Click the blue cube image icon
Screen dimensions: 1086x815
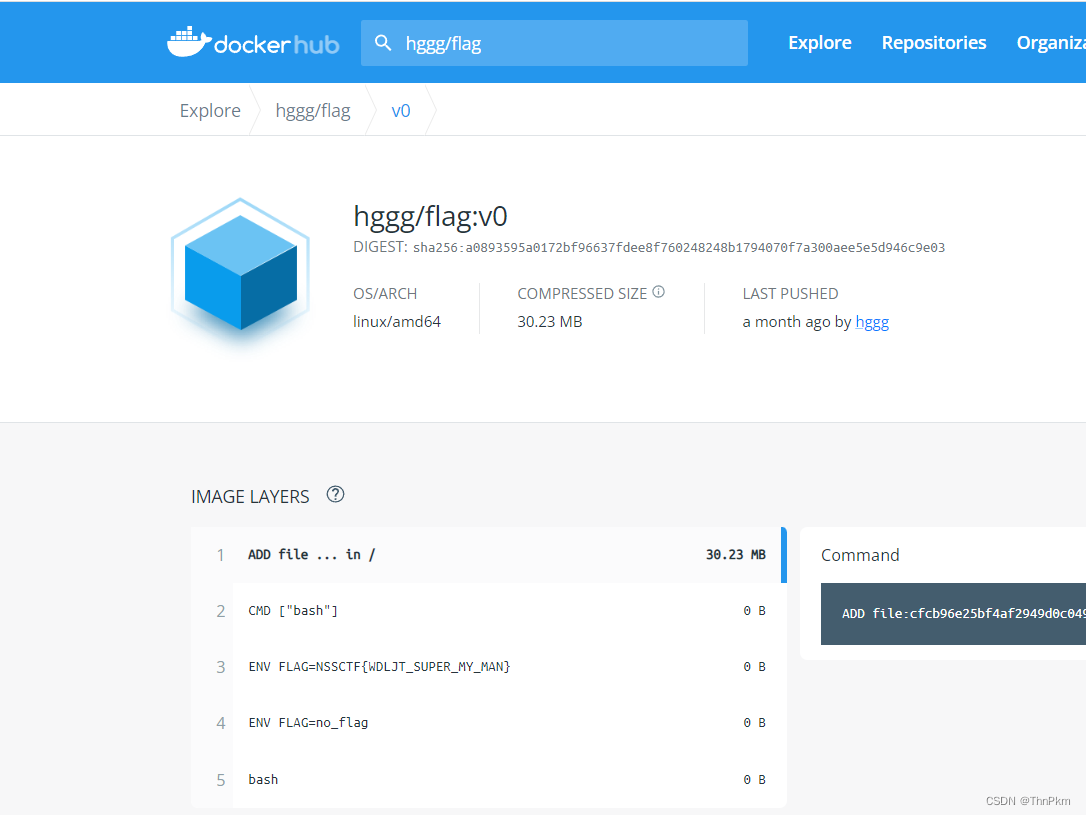240,271
